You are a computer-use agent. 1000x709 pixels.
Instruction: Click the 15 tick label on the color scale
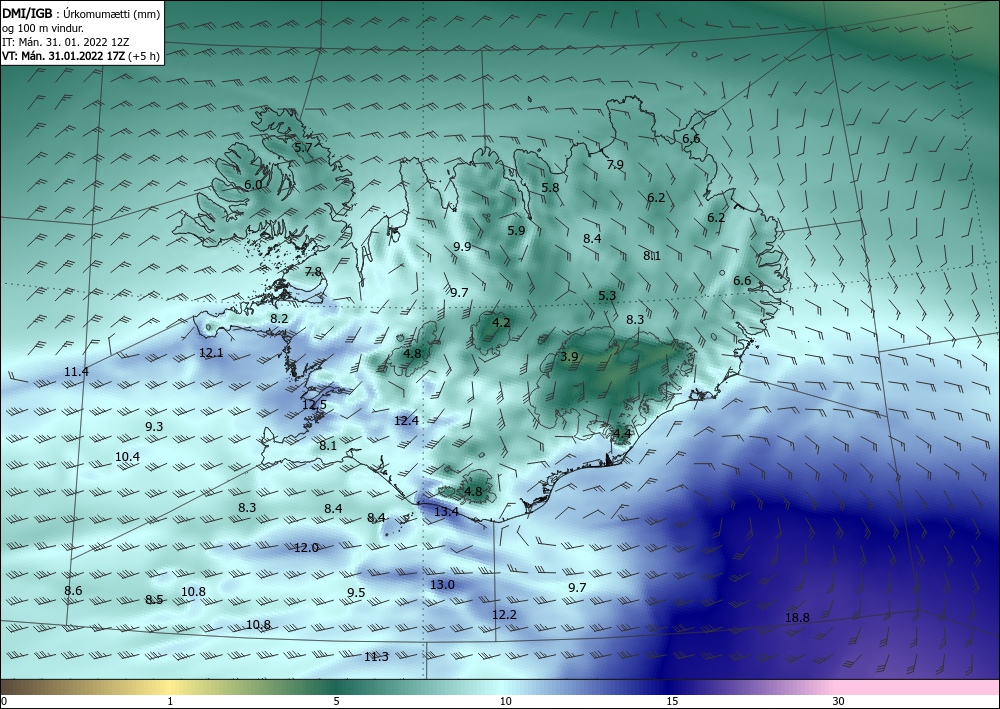pos(672,702)
